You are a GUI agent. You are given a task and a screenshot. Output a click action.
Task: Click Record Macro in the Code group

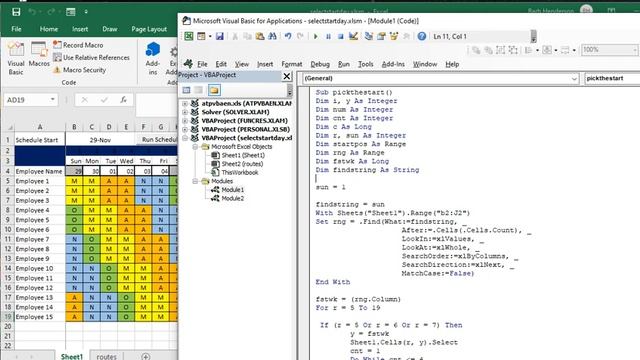point(78,45)
